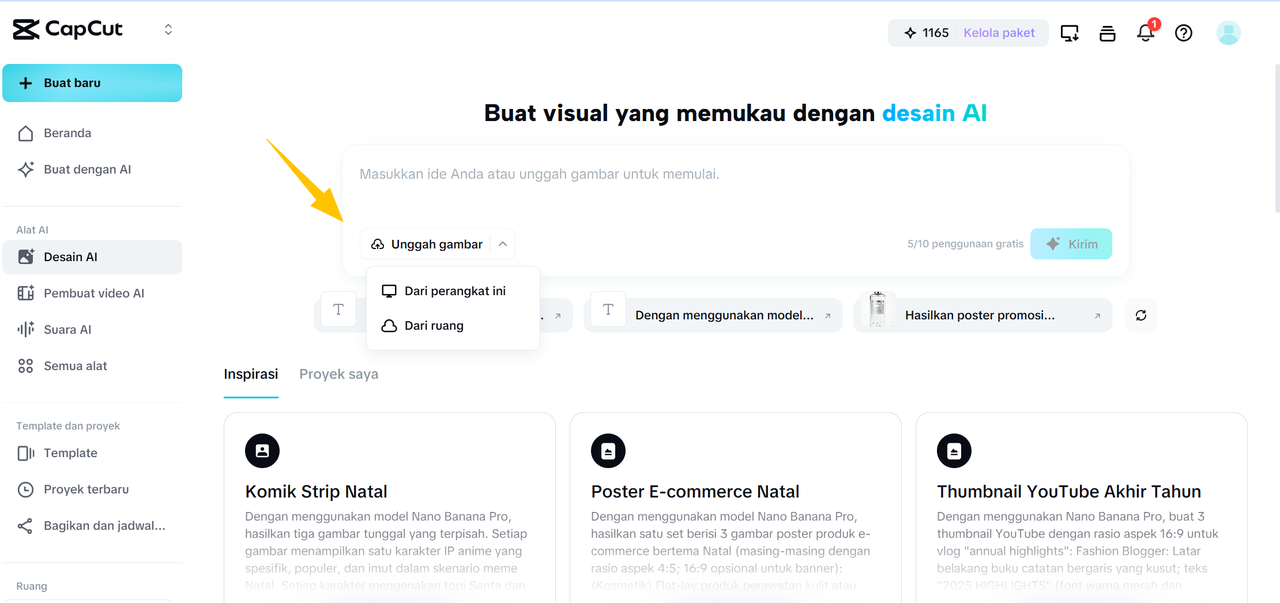Click the desktop app download icon
This screenshot has width=1280, height=603.
coord(1069,32)
